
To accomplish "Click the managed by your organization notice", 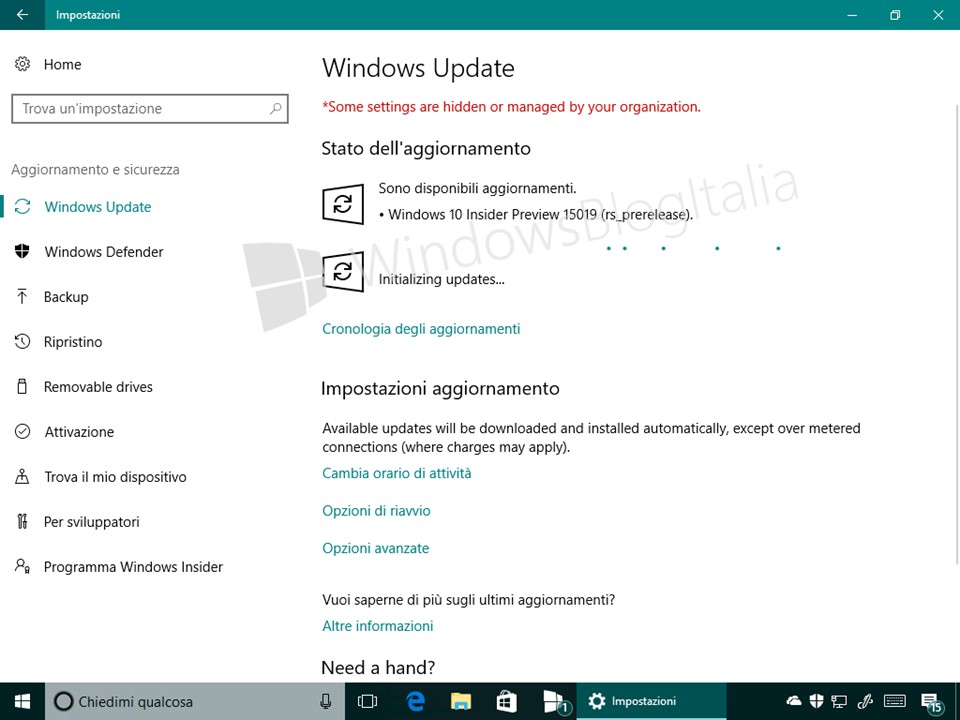I will coord(512,107).
